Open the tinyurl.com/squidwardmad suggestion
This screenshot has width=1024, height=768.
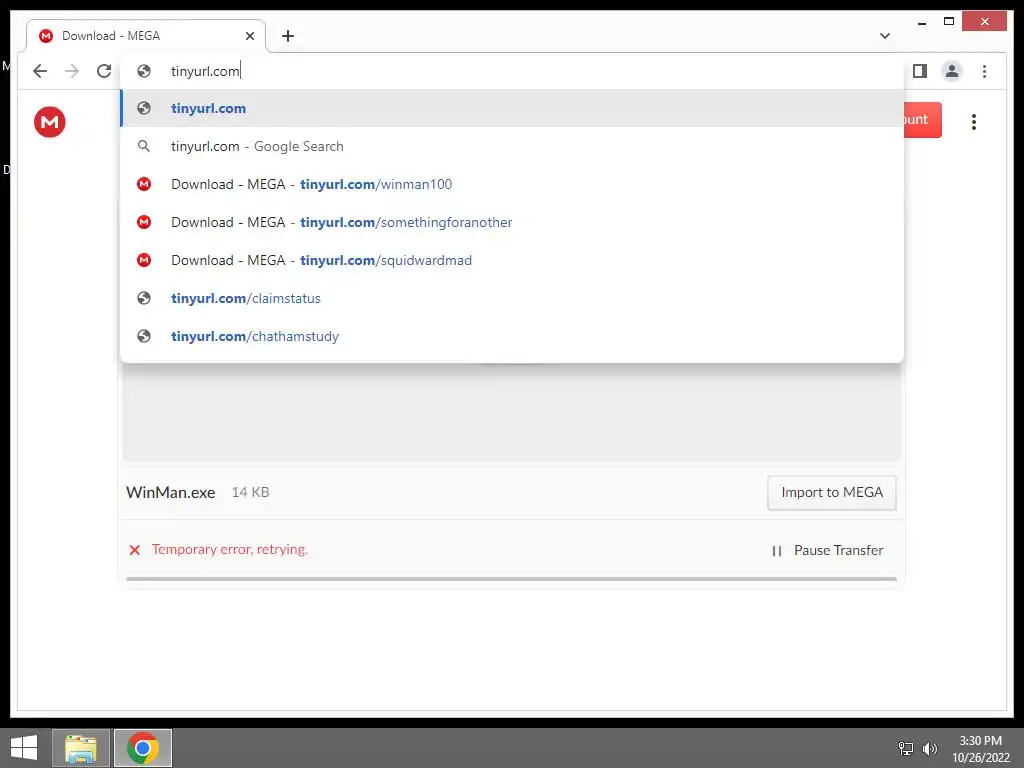tap(512, 260)
